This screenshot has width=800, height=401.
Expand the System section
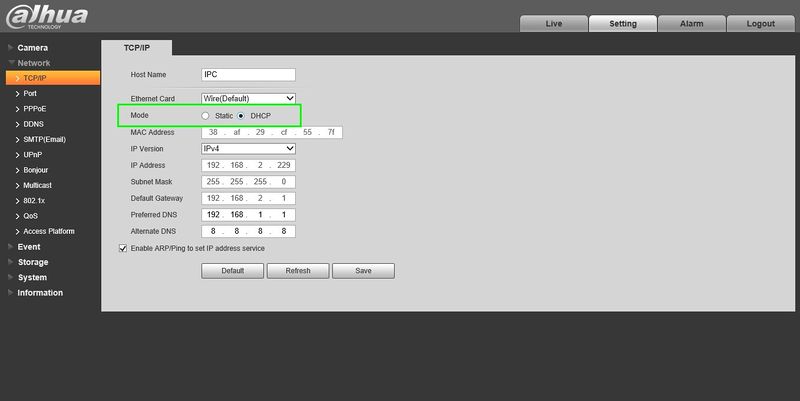tap(32, 277)
